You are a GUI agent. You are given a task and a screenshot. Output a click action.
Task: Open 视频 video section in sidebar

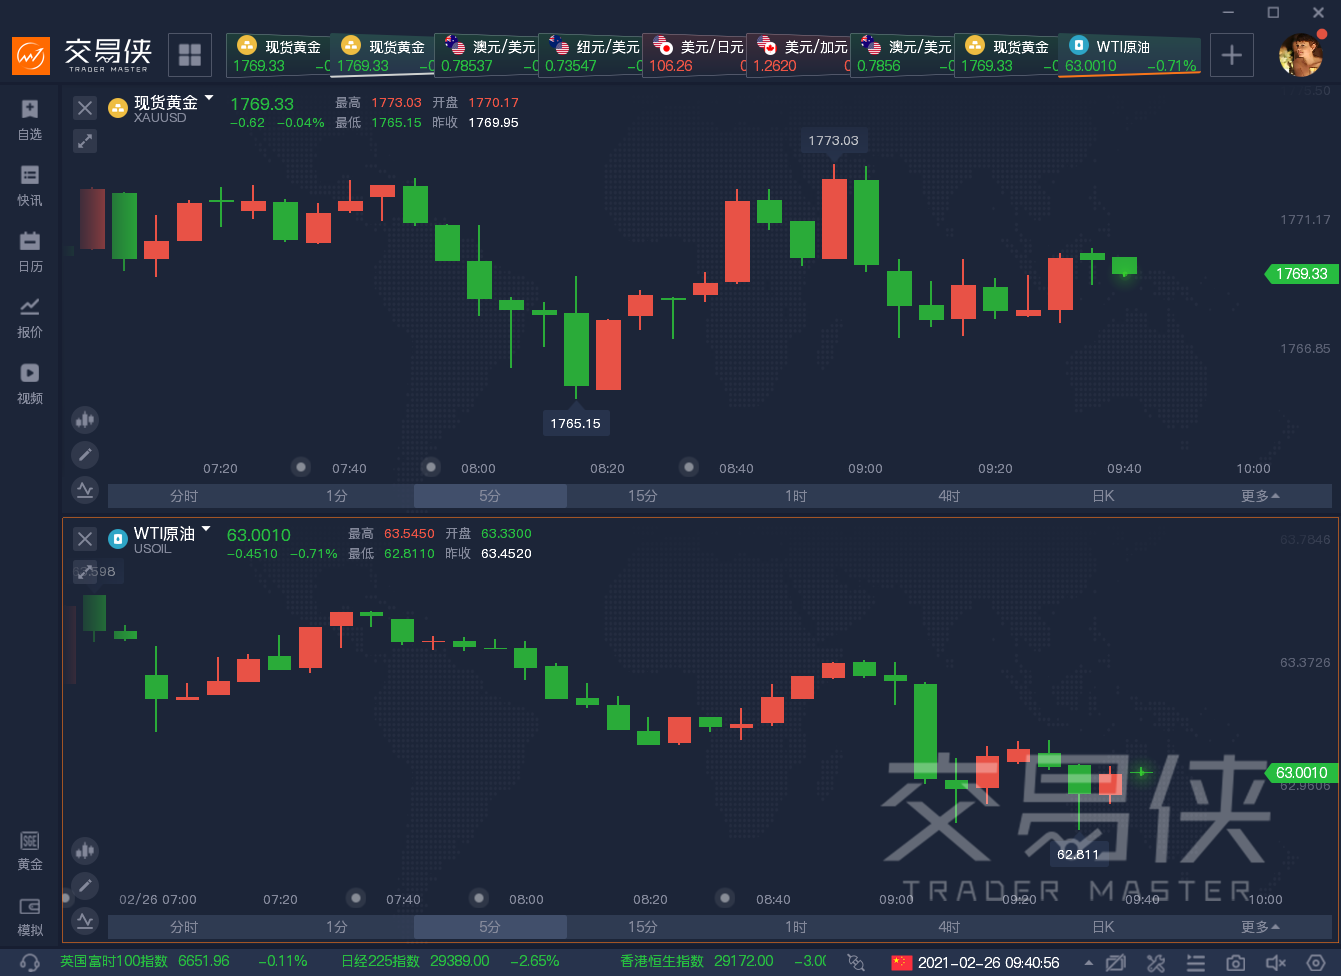30,384
